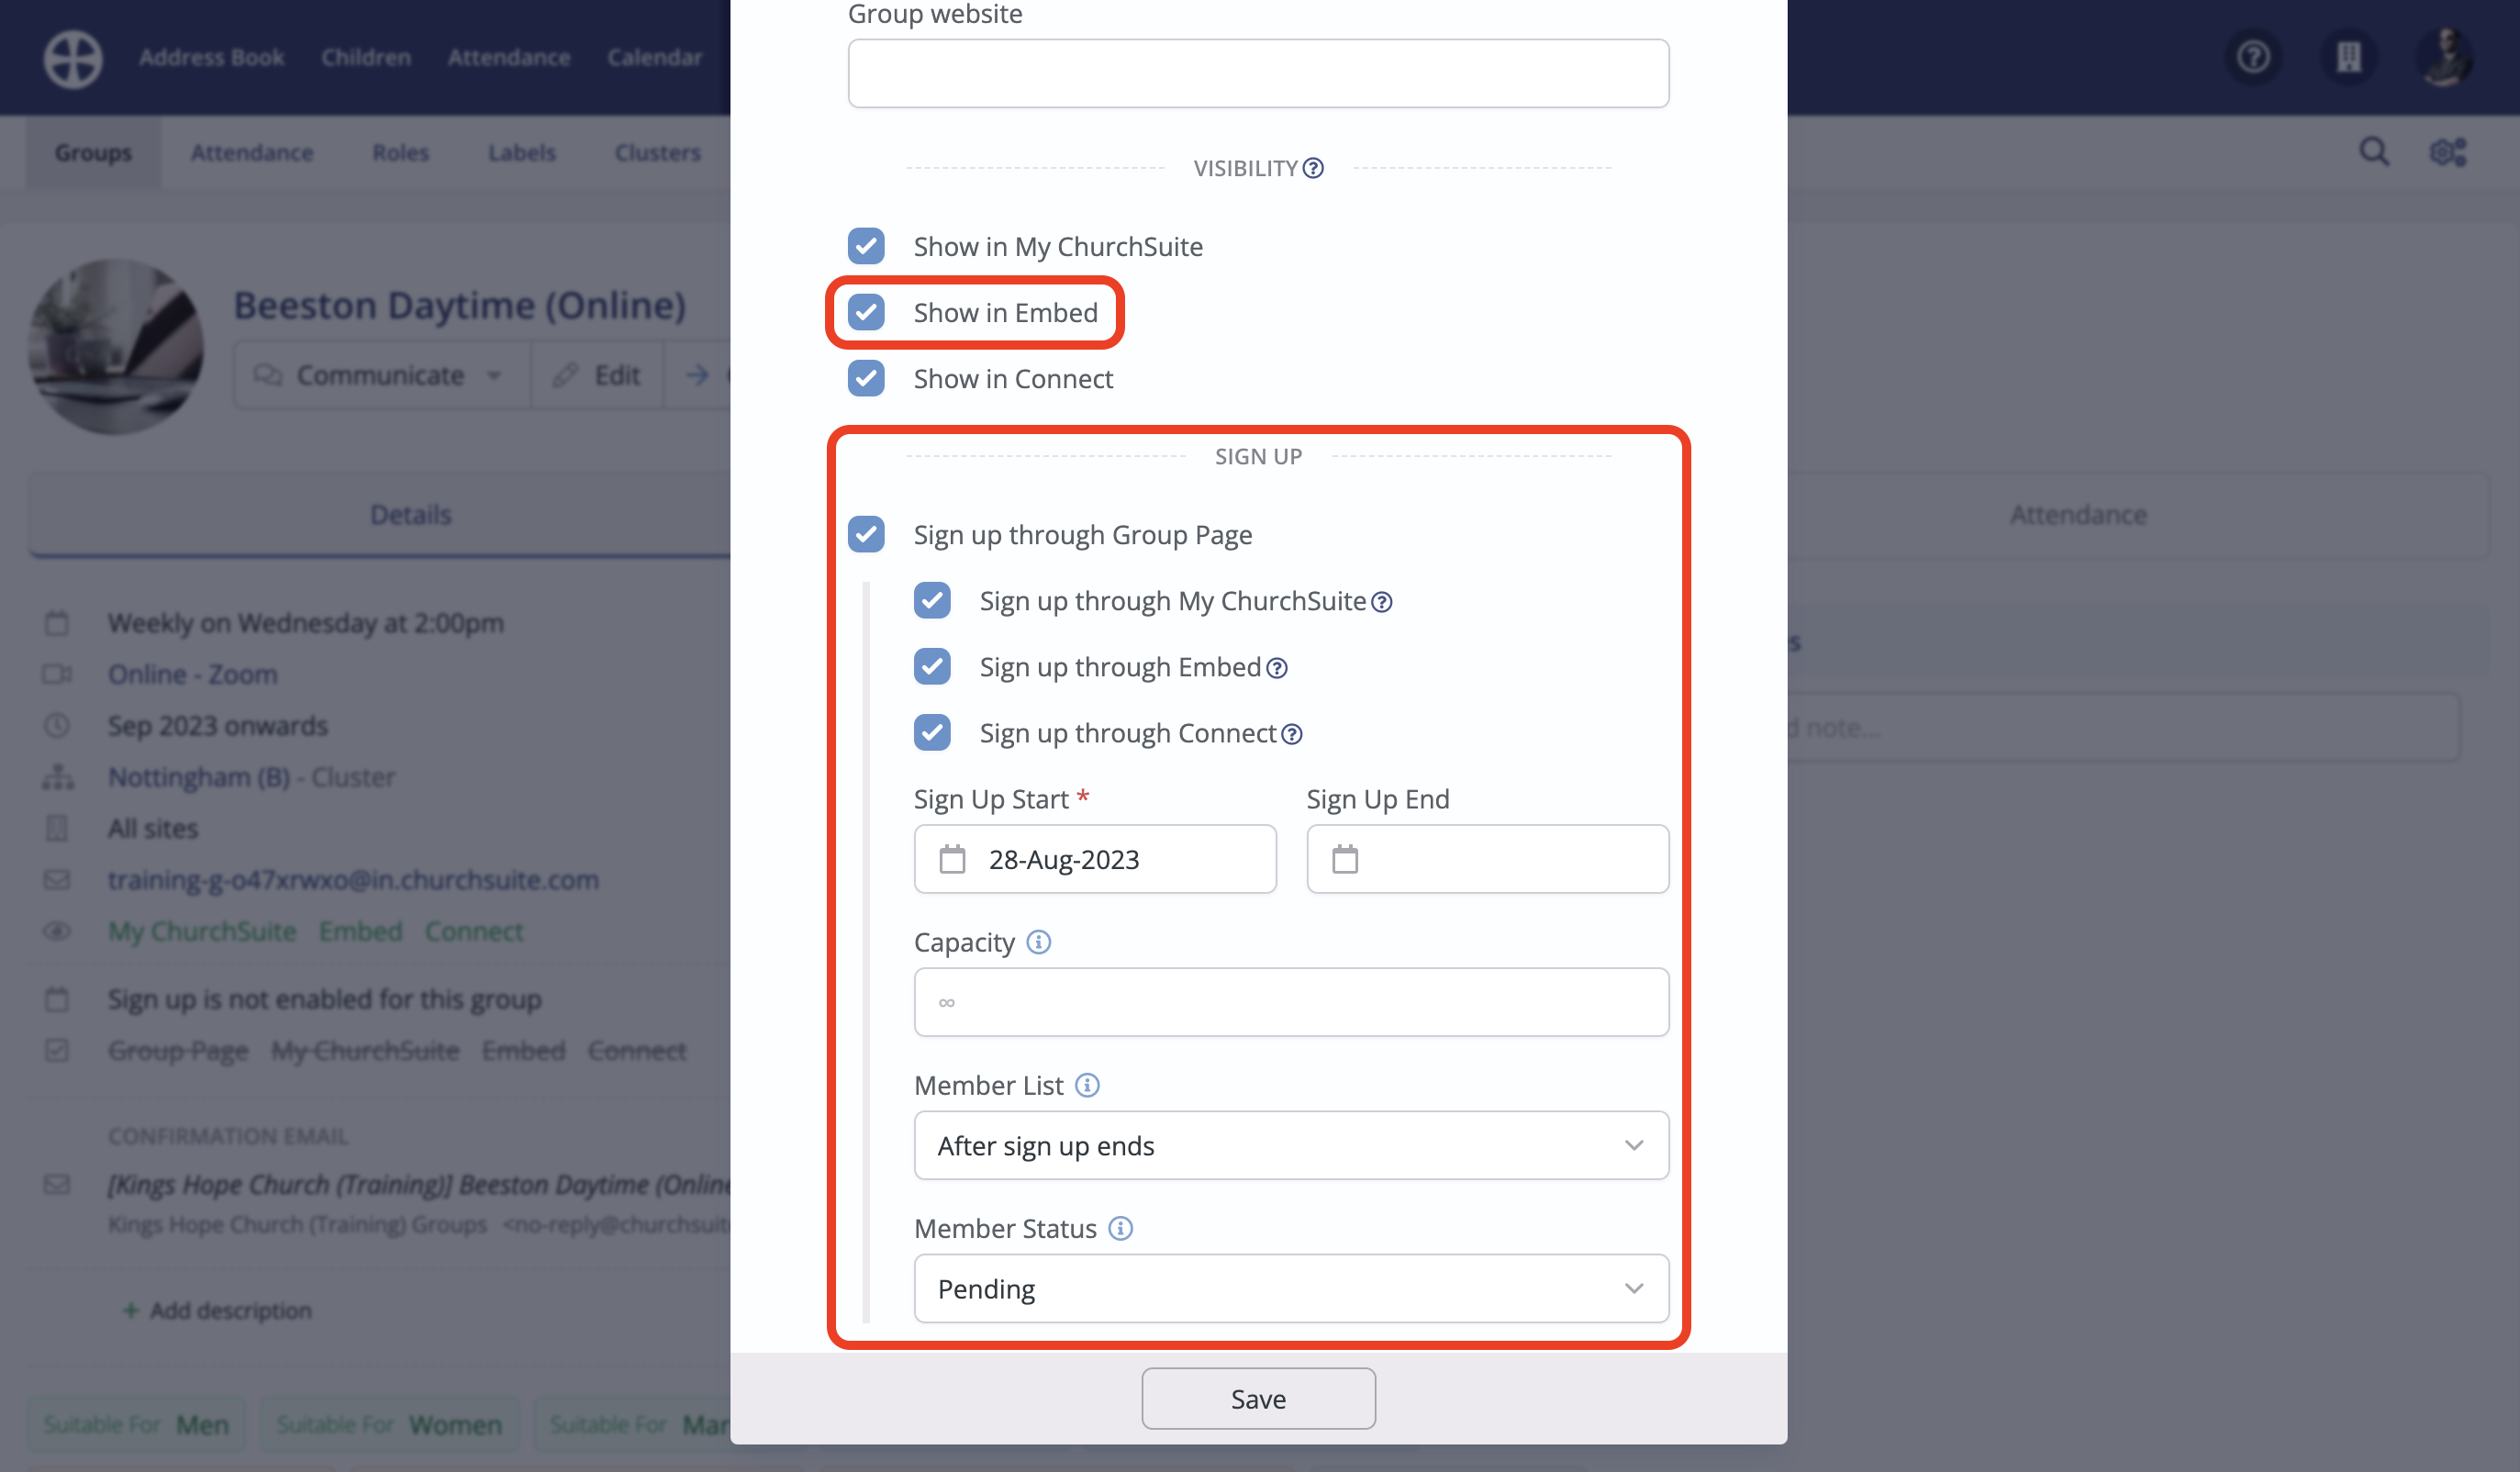
Task: Open the Member List dropdown
Action: click(x=1290, y=1145)
